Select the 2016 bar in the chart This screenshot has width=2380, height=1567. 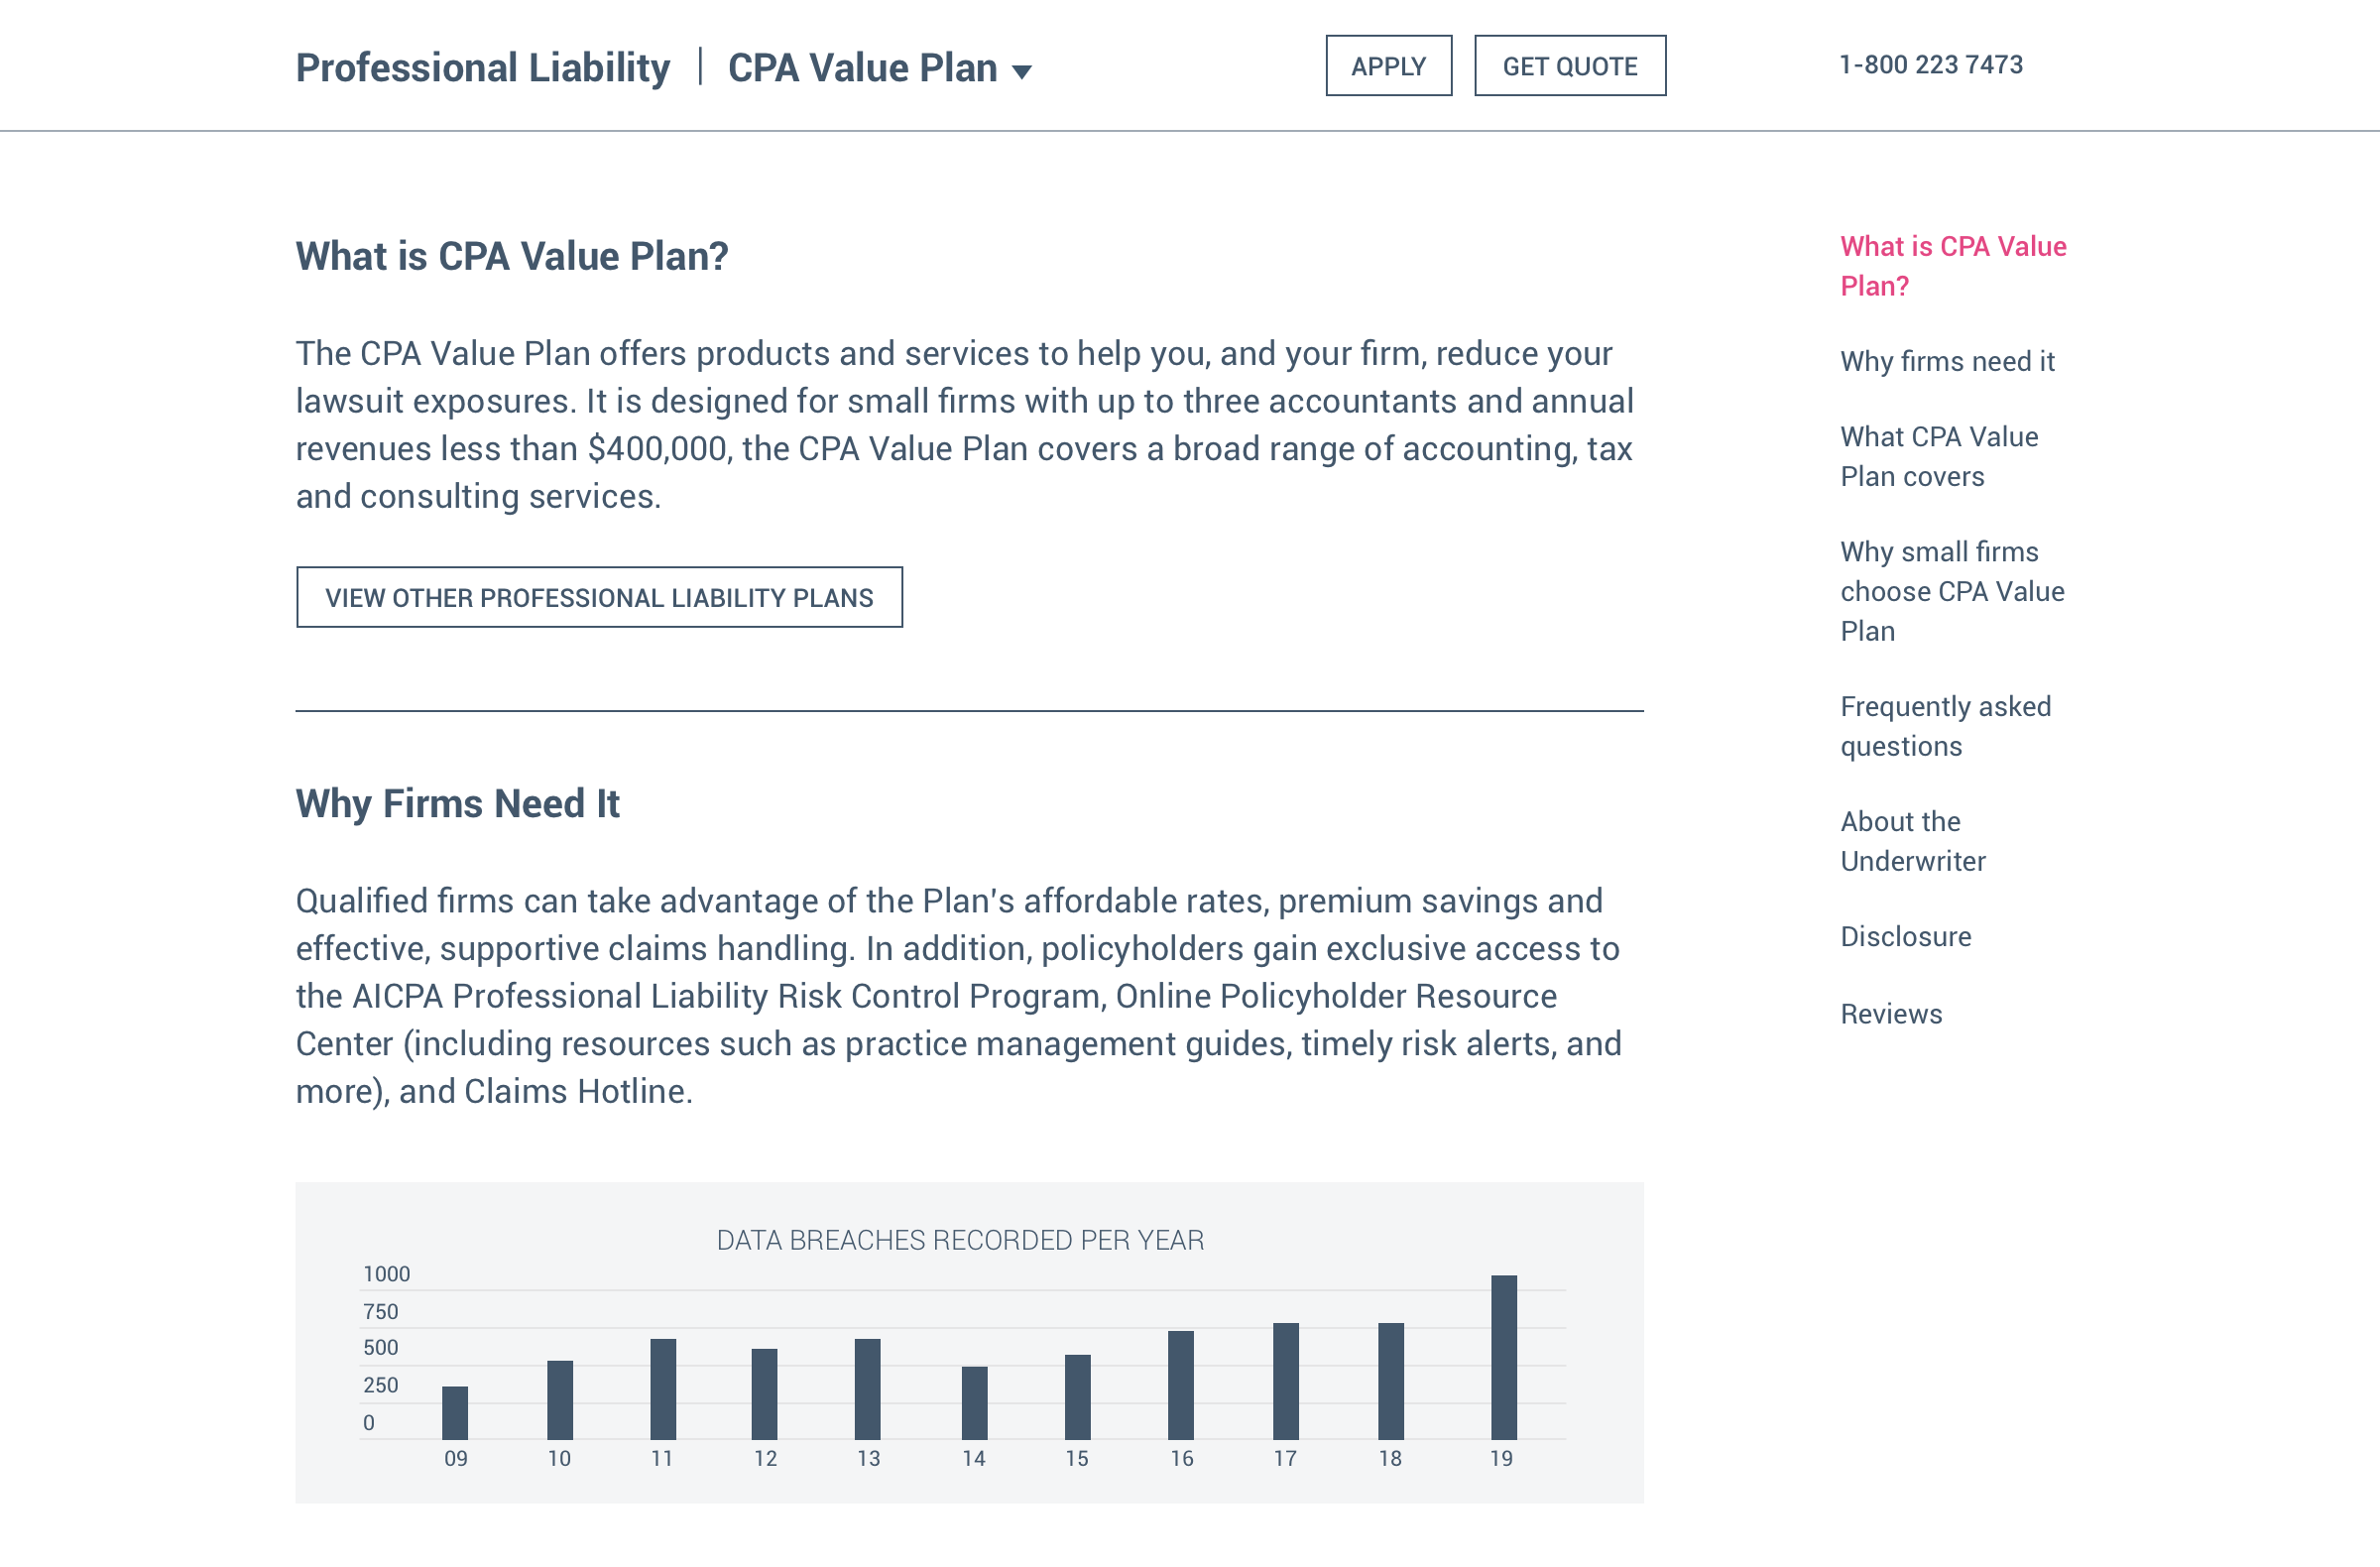click(x=1180, y=1385)
